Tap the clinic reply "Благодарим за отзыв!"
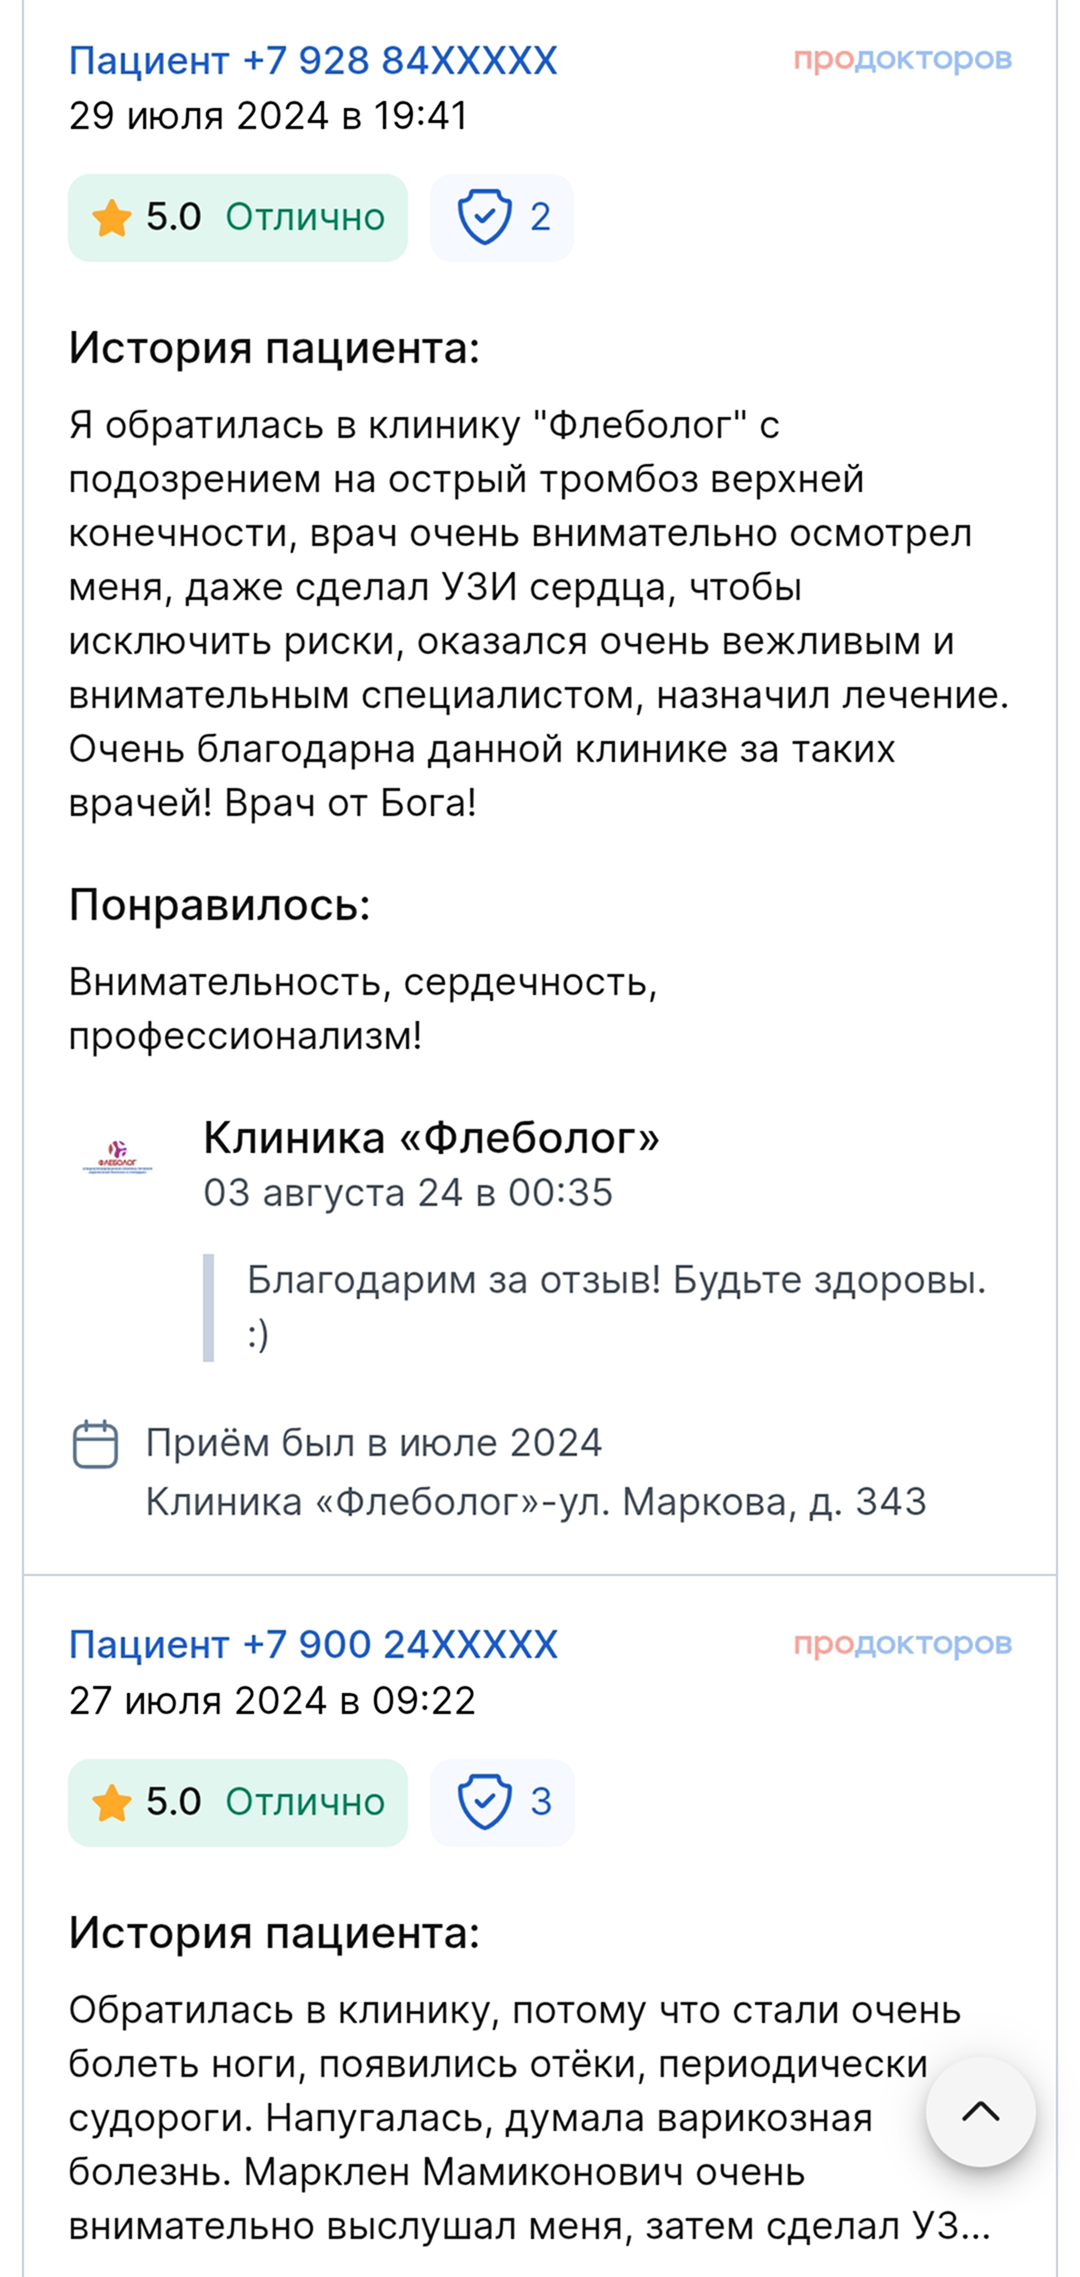The height and width of the screenshot is (2277, 1080). (615, 1281)
